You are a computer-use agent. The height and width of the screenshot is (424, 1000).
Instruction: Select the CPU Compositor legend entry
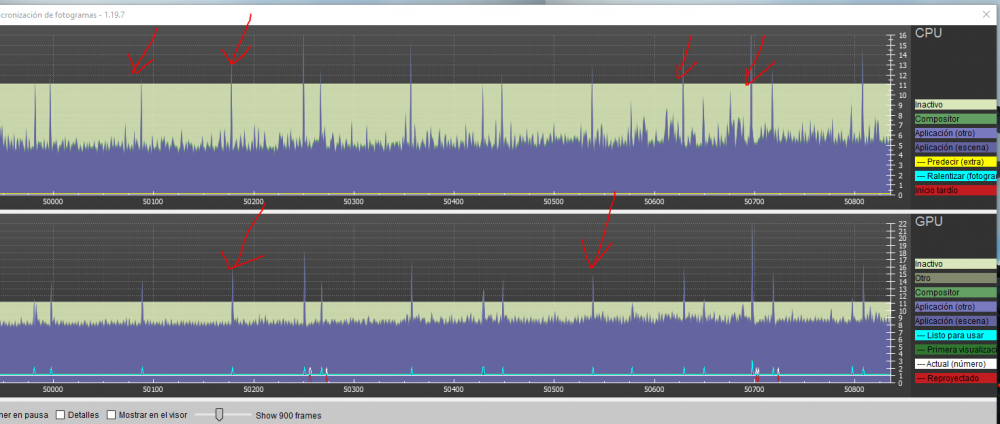[x=955, y=118]
